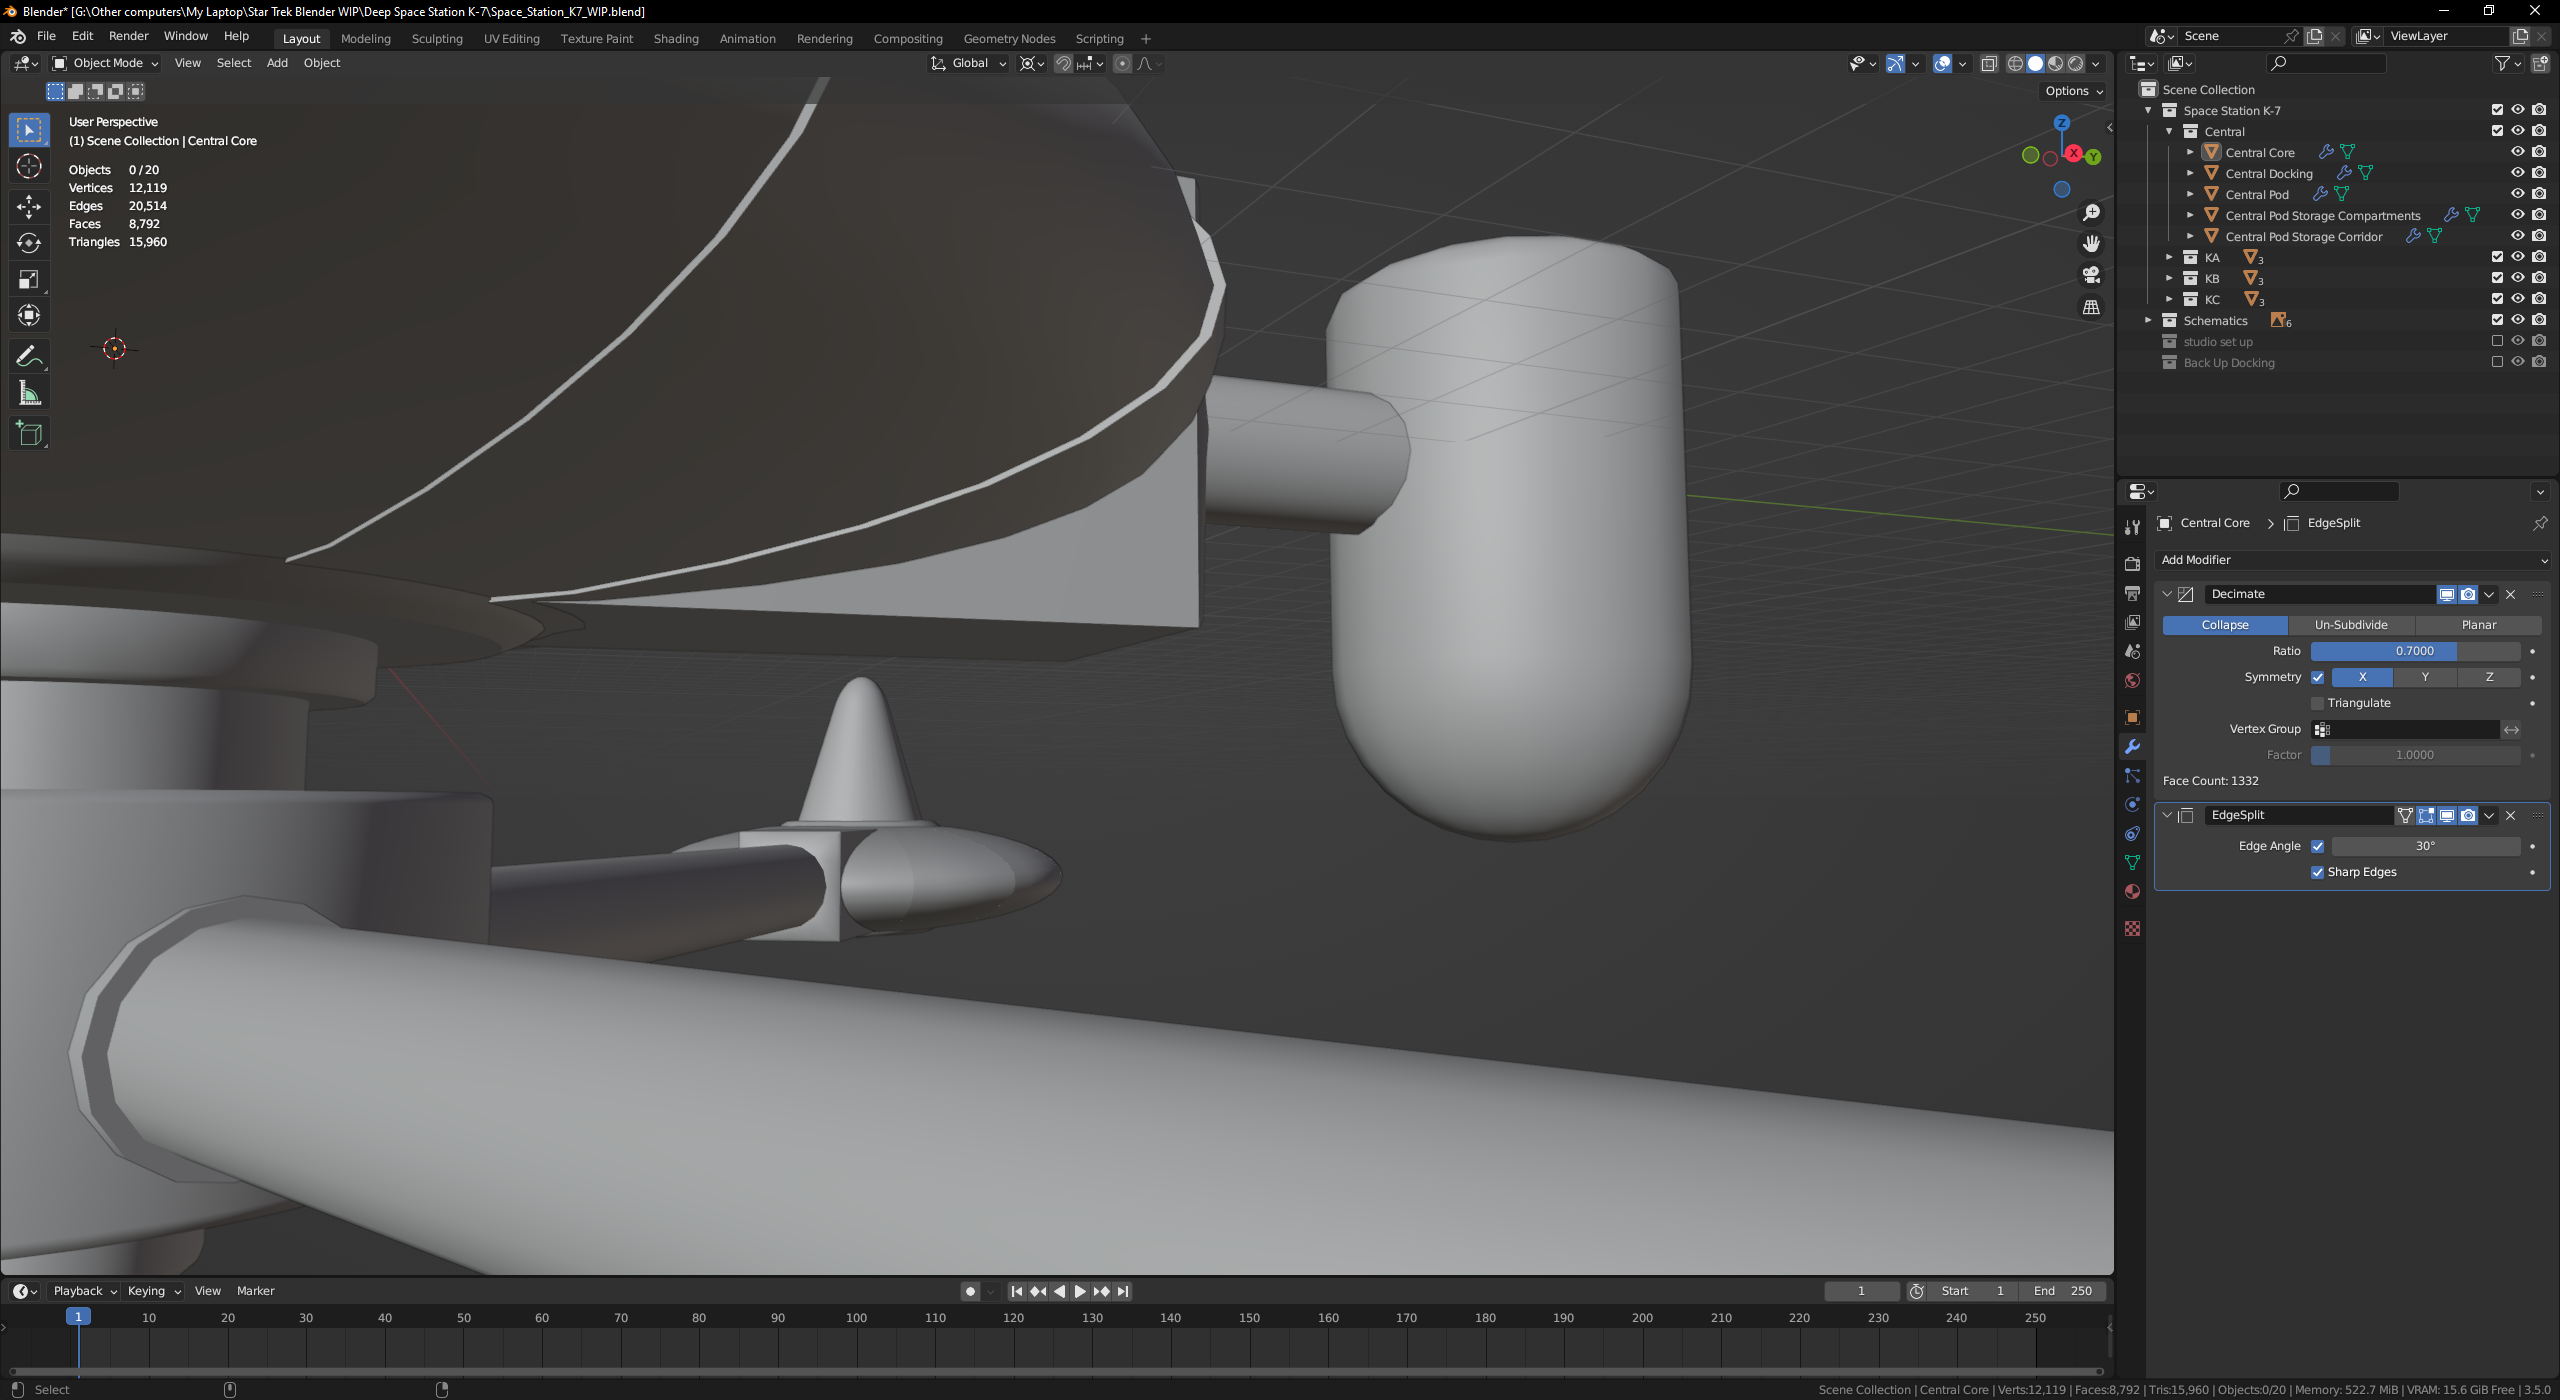Open the viewport Add menu

(x=277, y=63)
